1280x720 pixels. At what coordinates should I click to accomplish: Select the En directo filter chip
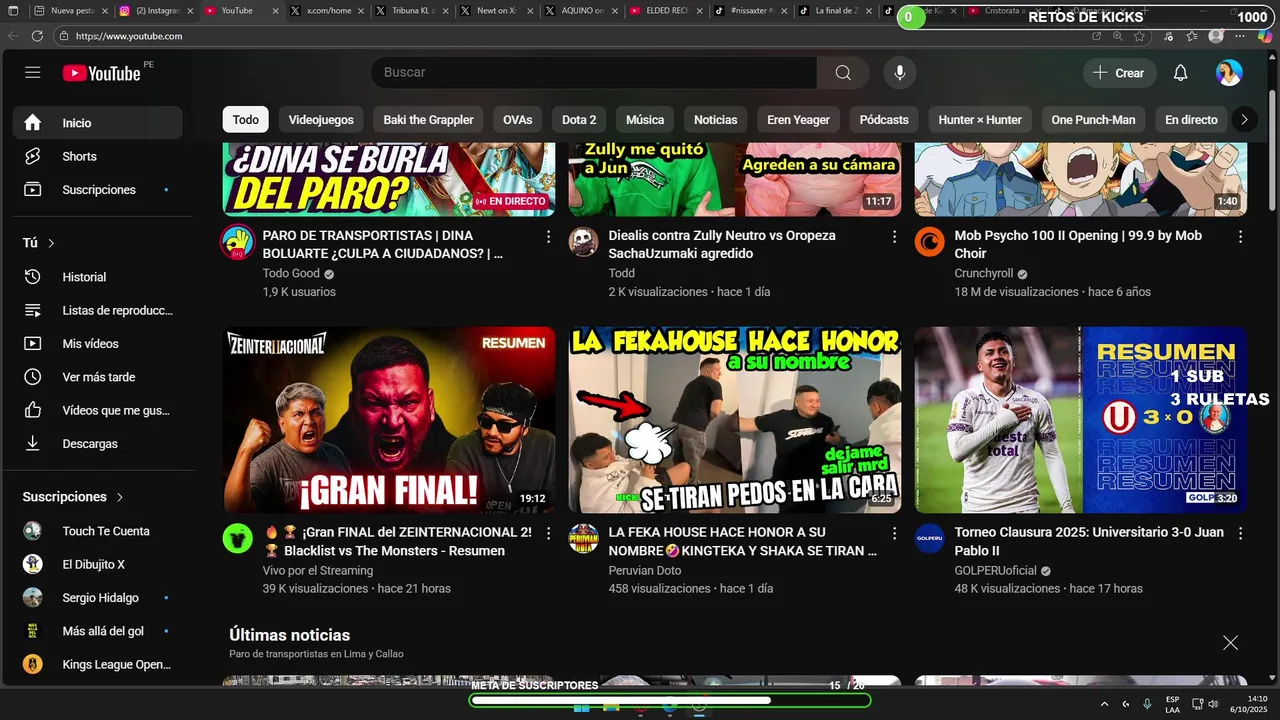1191,120
